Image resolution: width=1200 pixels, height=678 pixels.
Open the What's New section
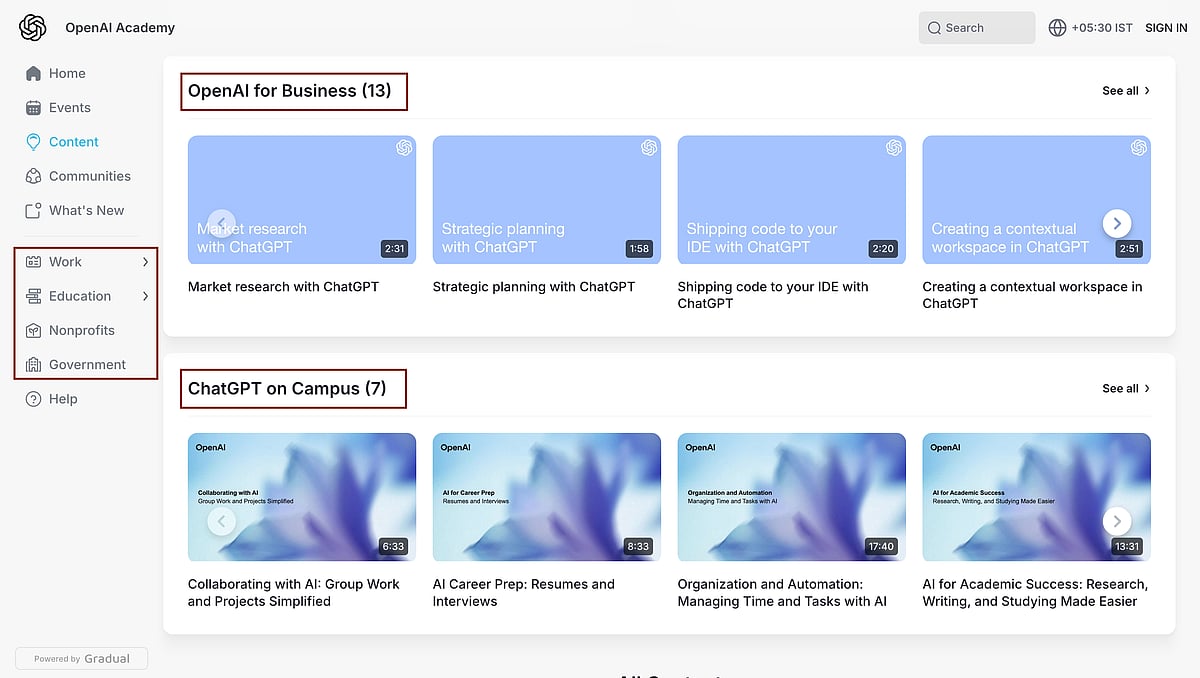pyautogui.click(x=86, y=210)
